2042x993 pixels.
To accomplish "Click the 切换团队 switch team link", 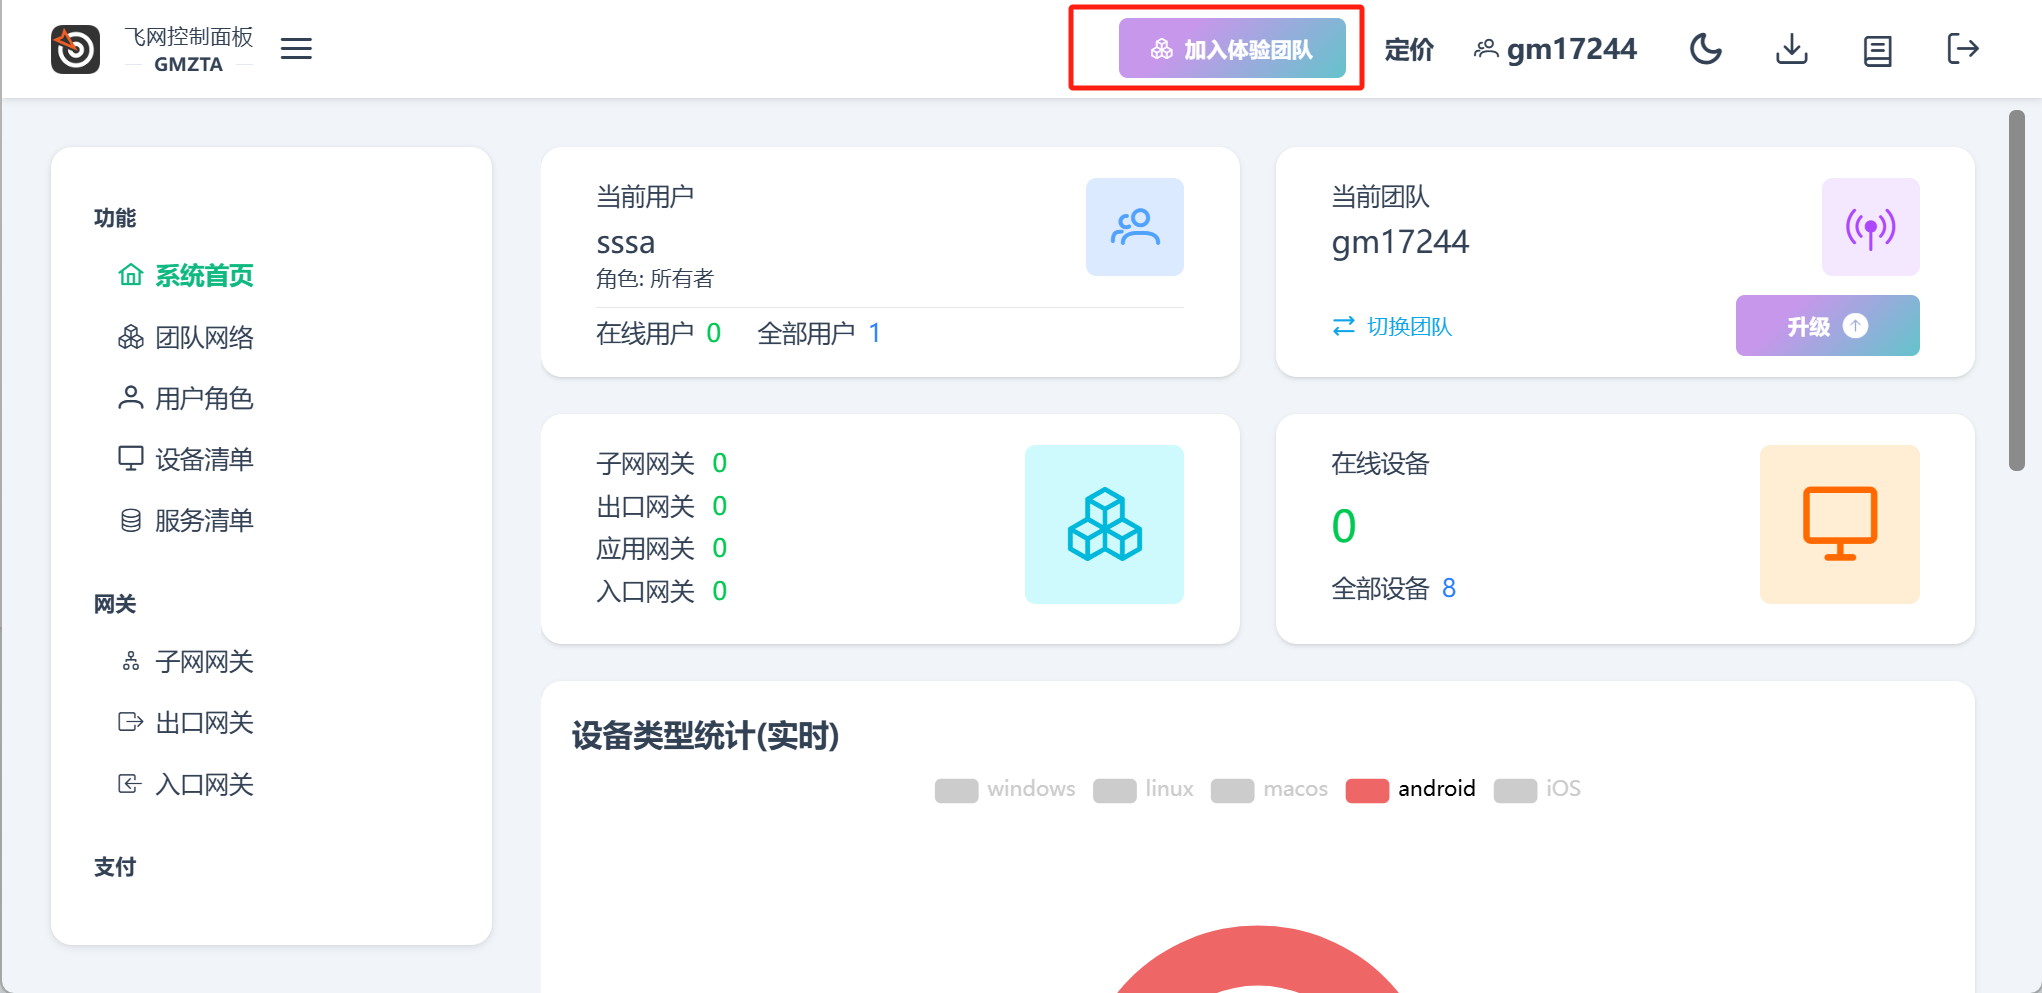I will (x=1392, y=327).
